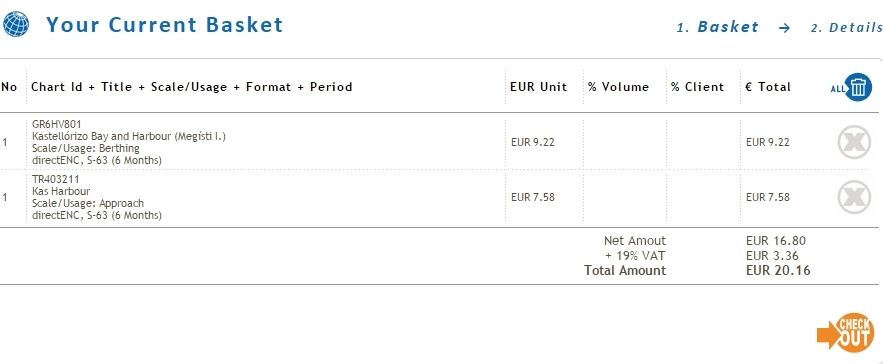This screenshot has width=883, height=364.
Task: Click the blue globe logo icon
Action: click(16, 25)
